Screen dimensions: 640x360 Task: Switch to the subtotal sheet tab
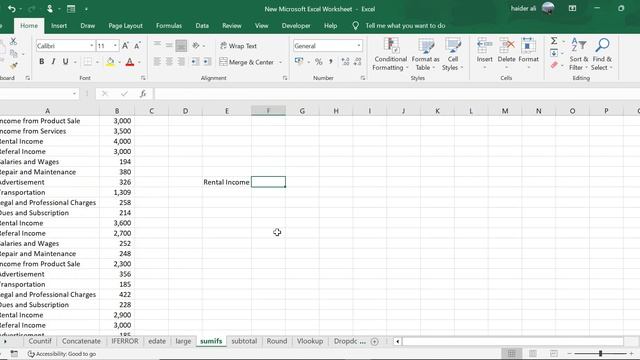point(244,341)
